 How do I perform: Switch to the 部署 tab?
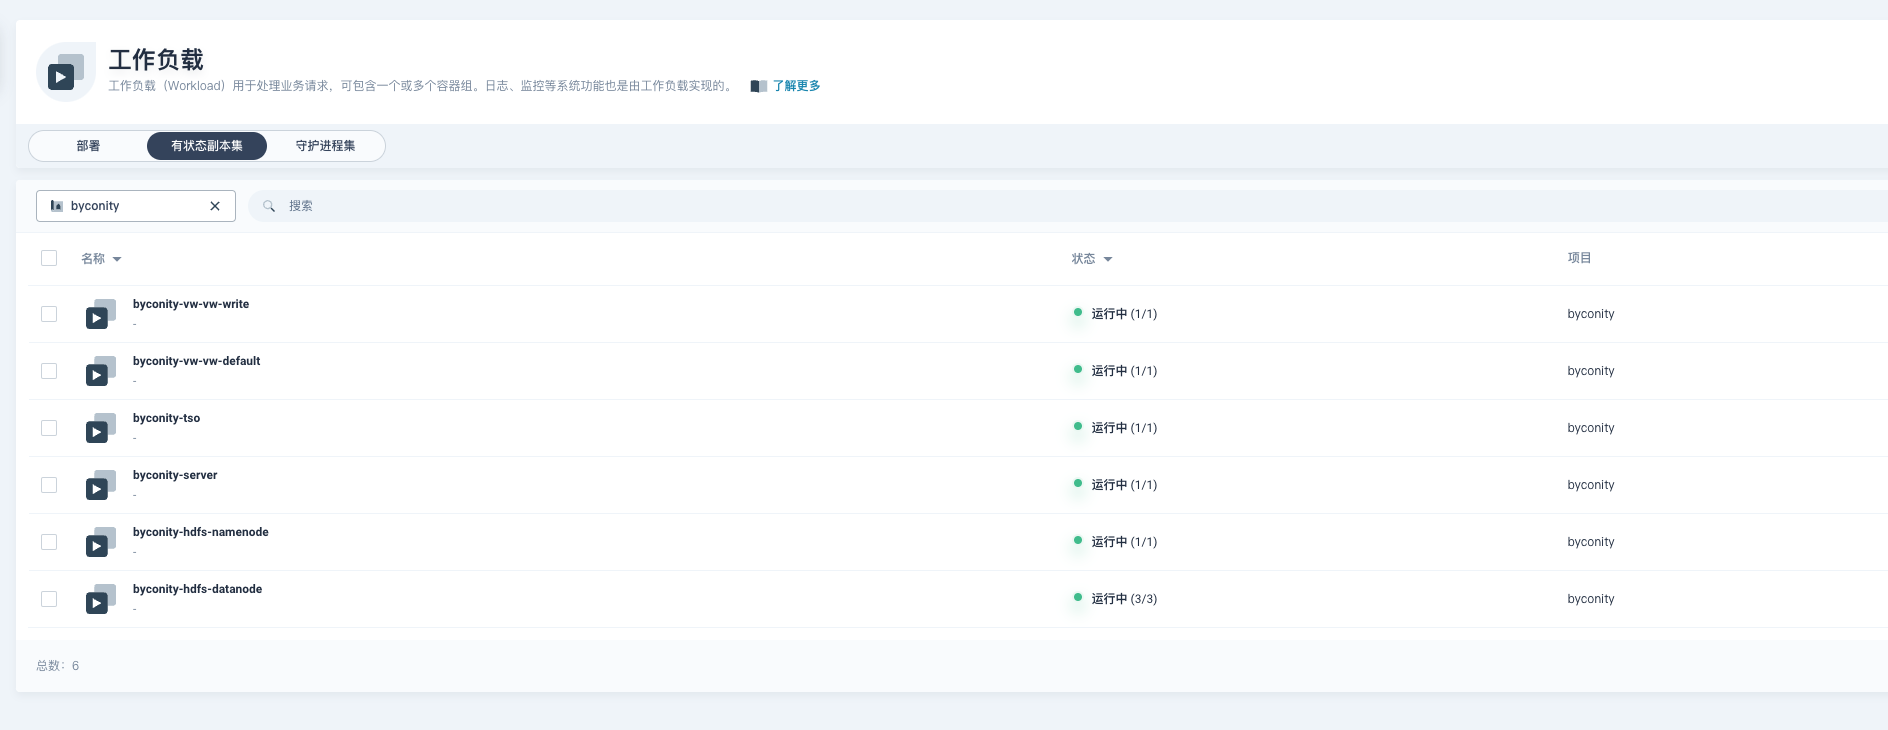pos(88,146)
